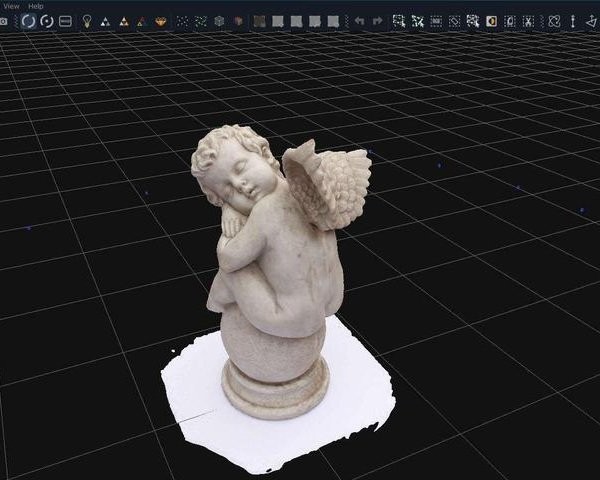Select the highlighted orbit rotation tool

click(x=28, y=21)
